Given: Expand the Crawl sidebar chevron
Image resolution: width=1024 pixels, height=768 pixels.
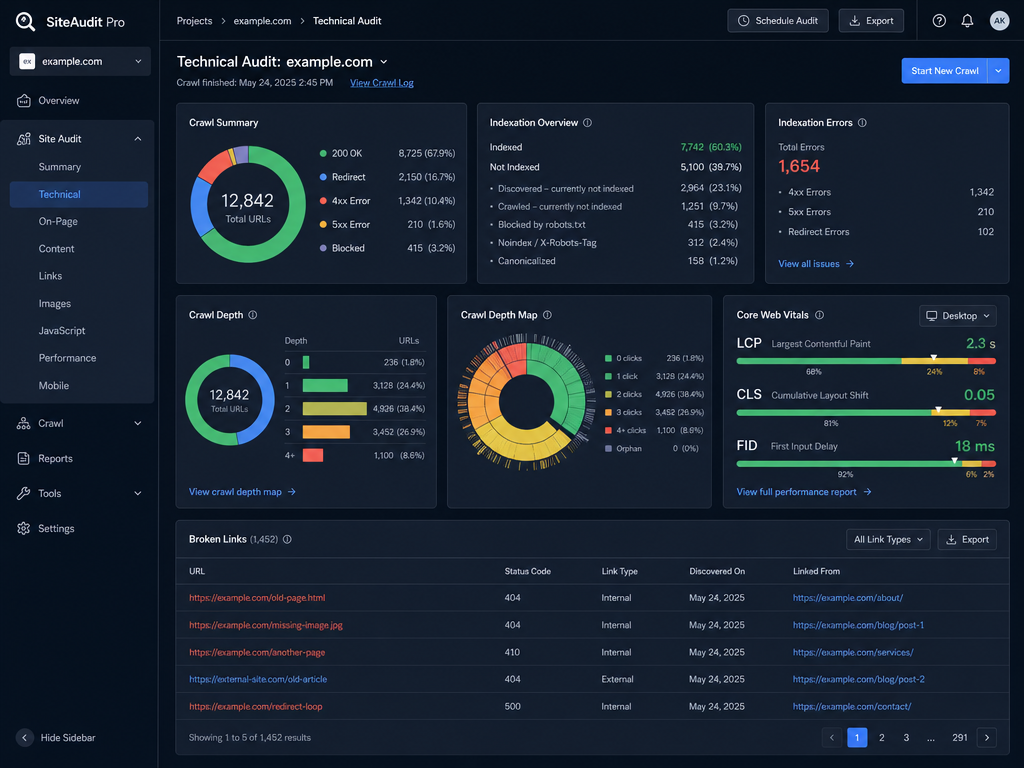Looking at the screenshot, I should [x=138, y=423].
